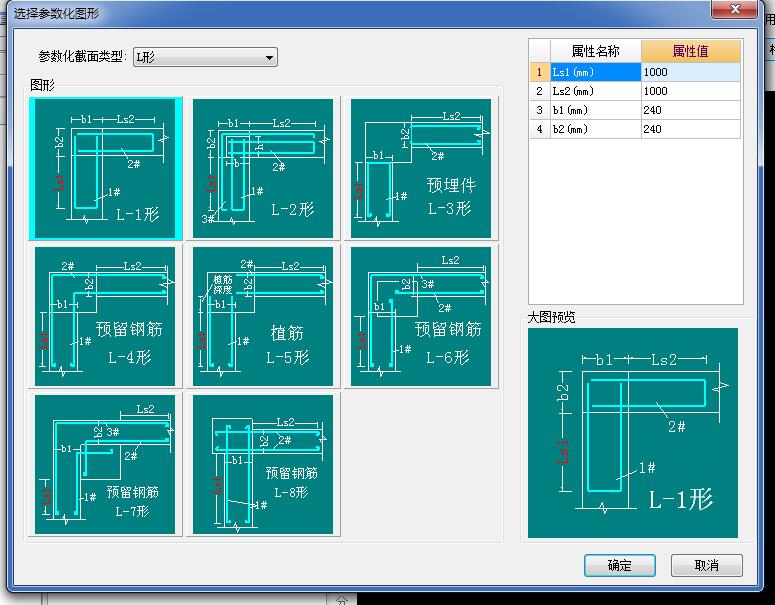Close the 选择参数化图形 dialog
Screen dimensions: 775x605
(734, 9)
